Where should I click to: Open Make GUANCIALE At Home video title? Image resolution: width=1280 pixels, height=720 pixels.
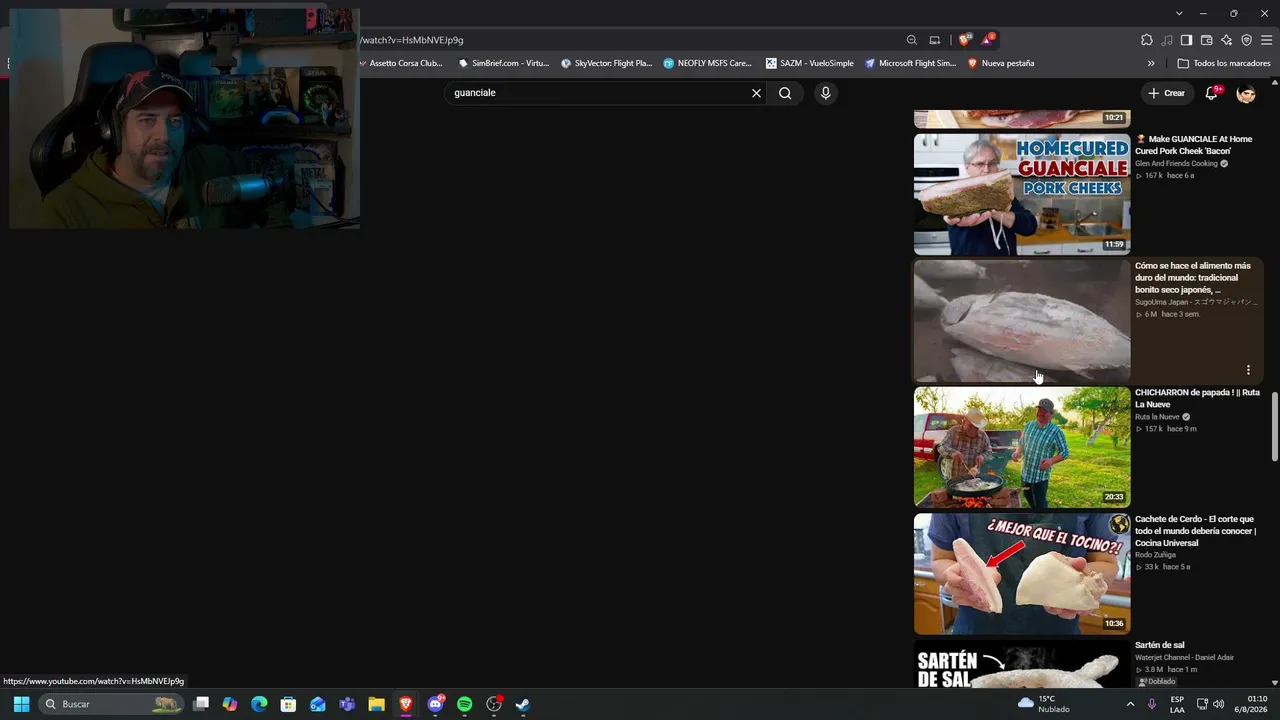coord(1194,145)
